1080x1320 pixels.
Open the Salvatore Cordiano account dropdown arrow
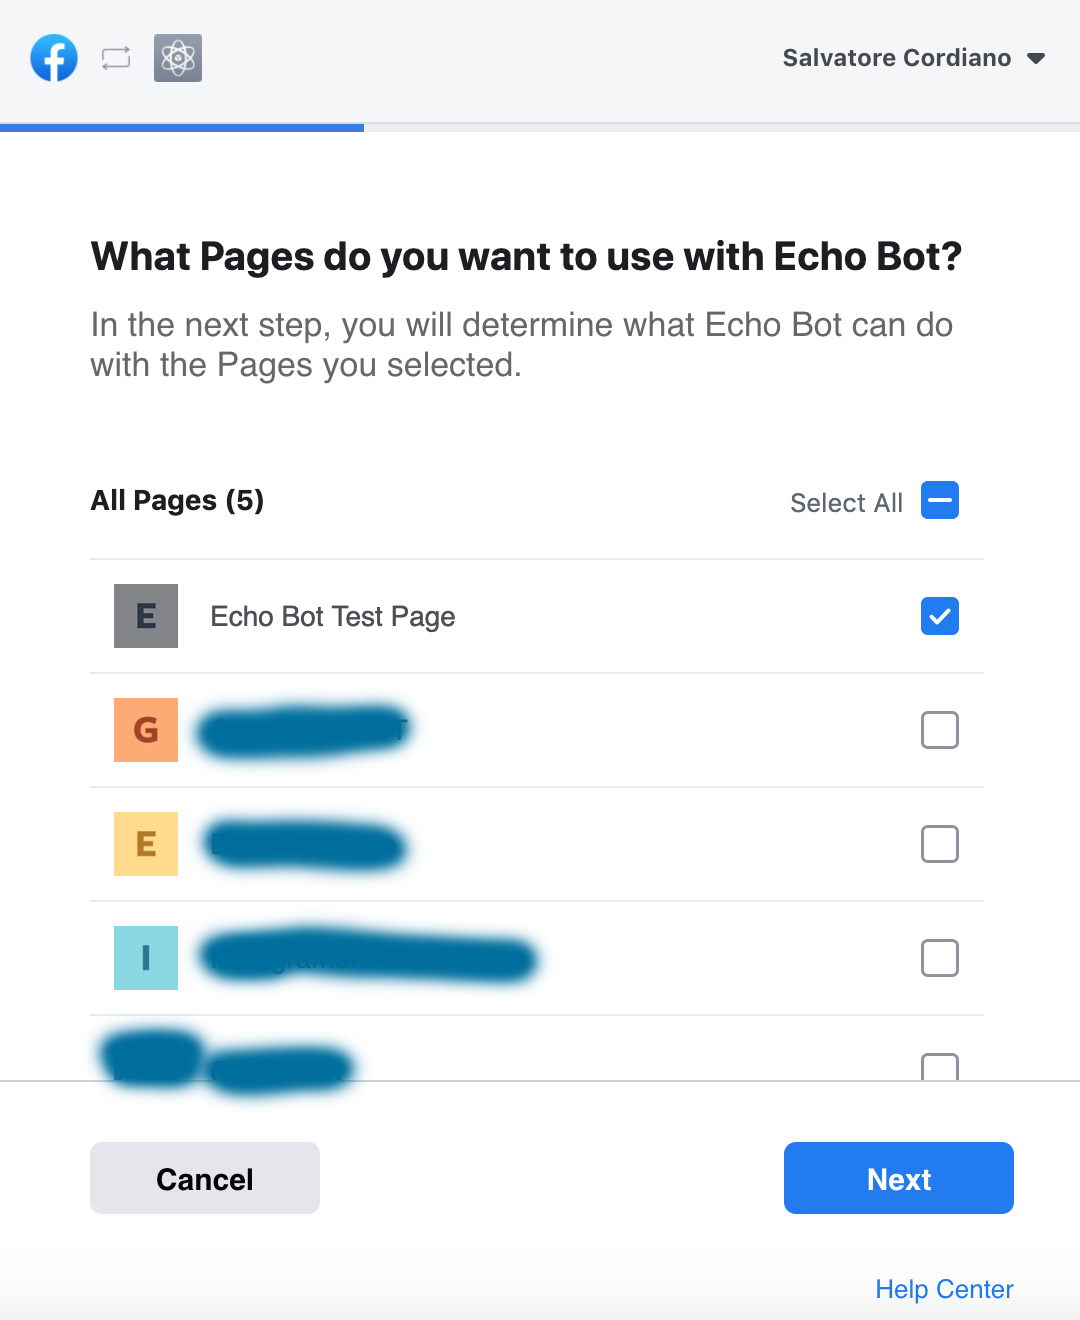[x=1036, y=58]
